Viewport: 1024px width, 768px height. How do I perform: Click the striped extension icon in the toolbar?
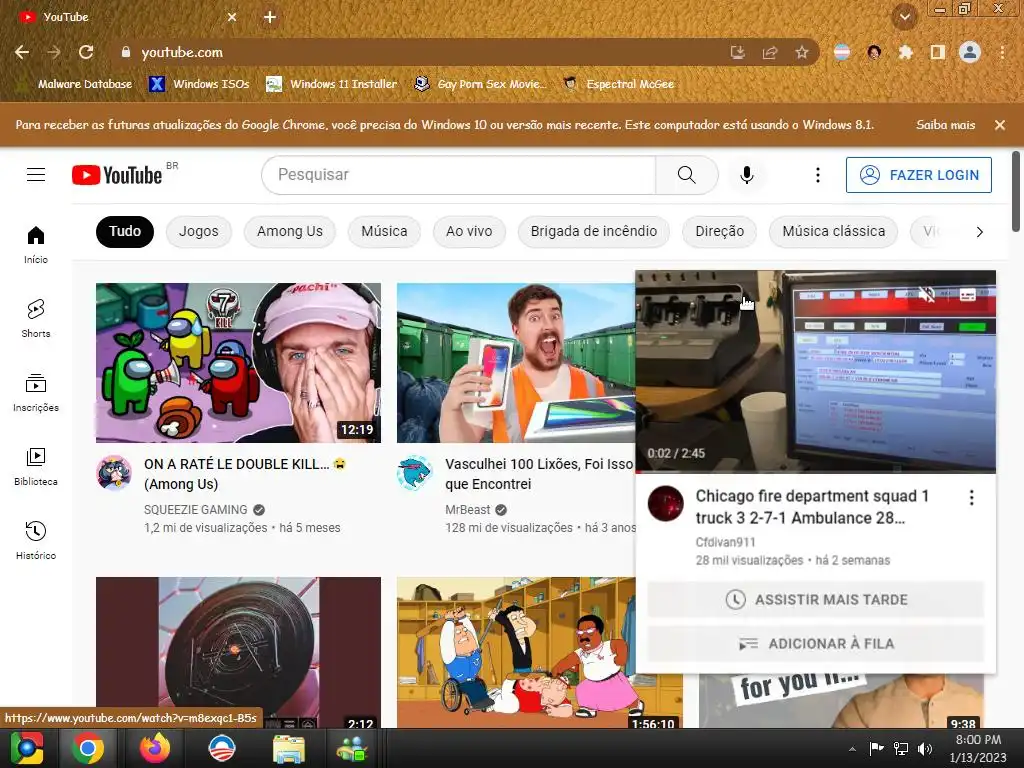coord(842,52)
